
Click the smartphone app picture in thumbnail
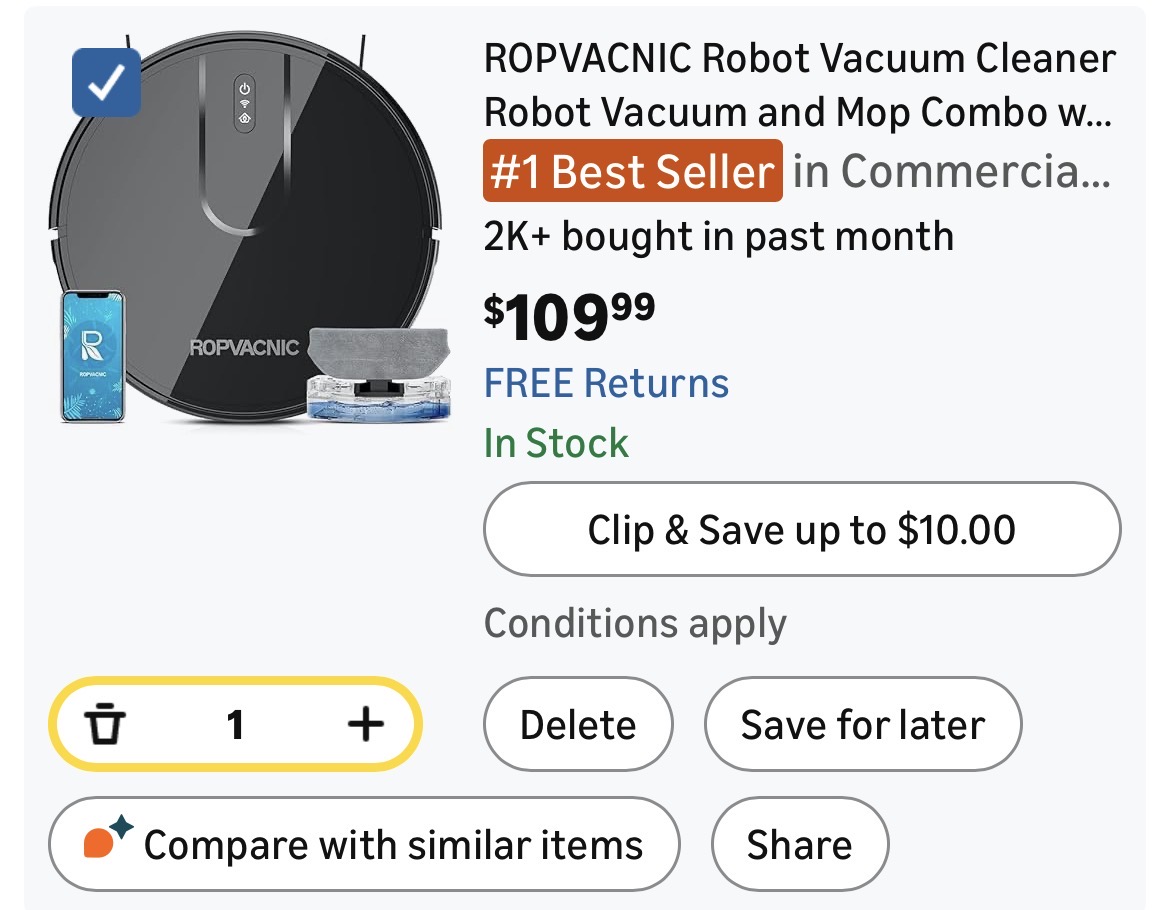(92, 356)
